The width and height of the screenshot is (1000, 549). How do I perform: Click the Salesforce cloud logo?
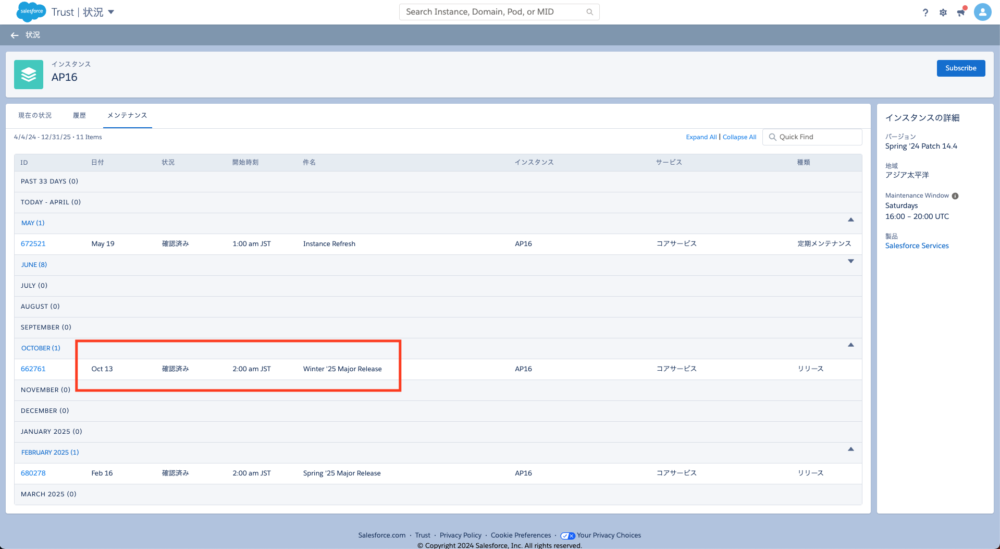pos(31,11)
